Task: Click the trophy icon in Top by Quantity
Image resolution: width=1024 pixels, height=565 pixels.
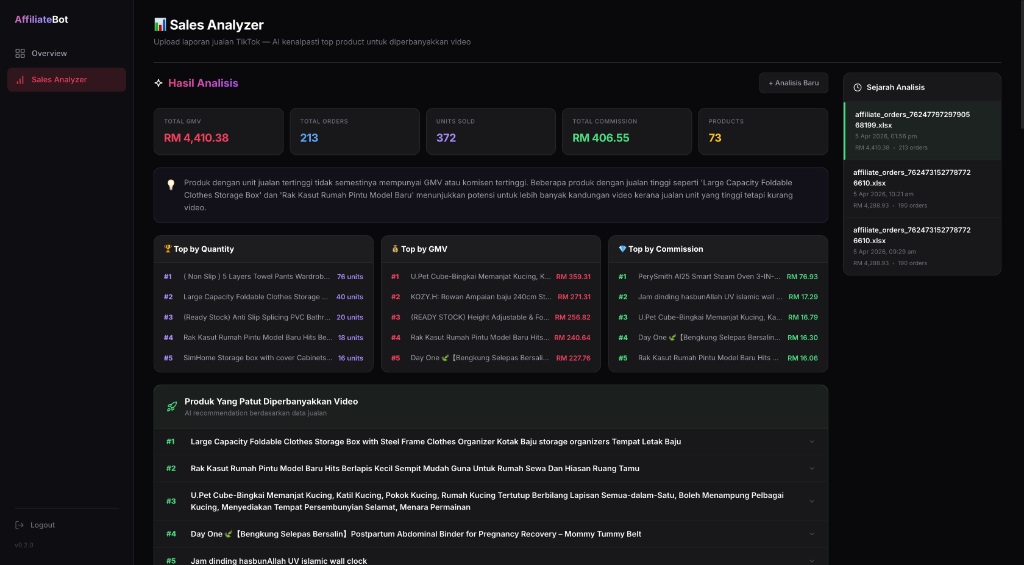Action: point(168,249)
